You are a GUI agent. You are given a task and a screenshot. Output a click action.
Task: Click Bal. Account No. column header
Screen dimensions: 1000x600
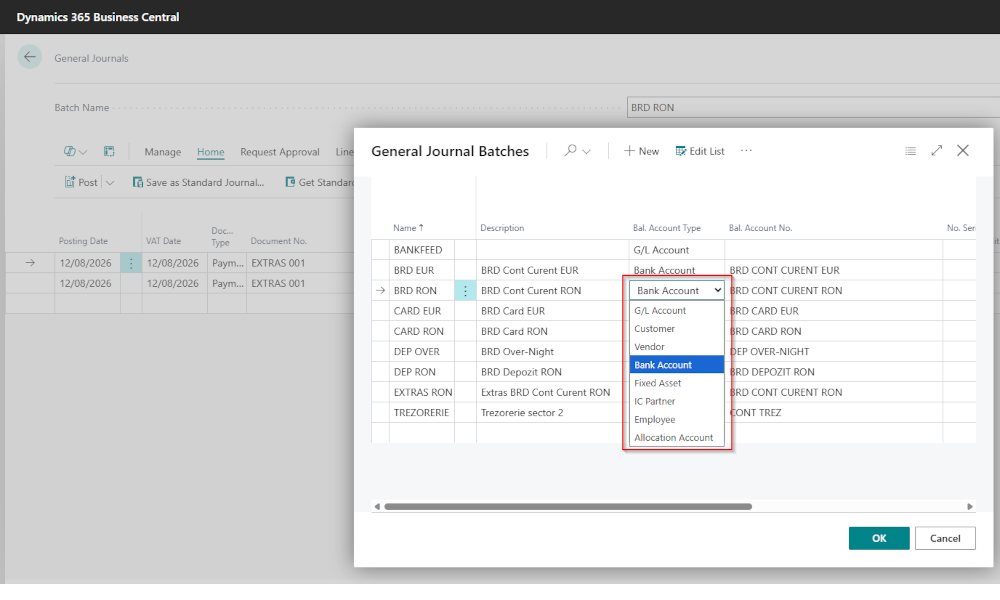coord(760,228)
